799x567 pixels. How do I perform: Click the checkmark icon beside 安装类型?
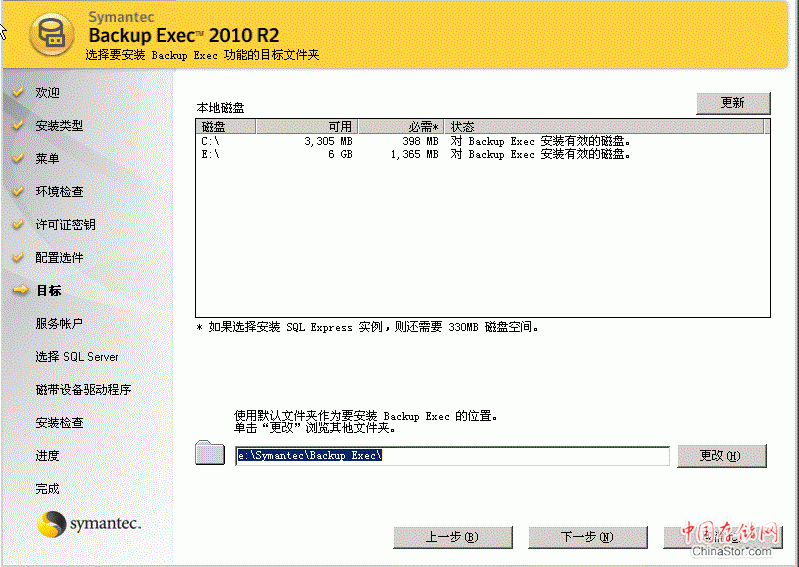click(17, 126)
